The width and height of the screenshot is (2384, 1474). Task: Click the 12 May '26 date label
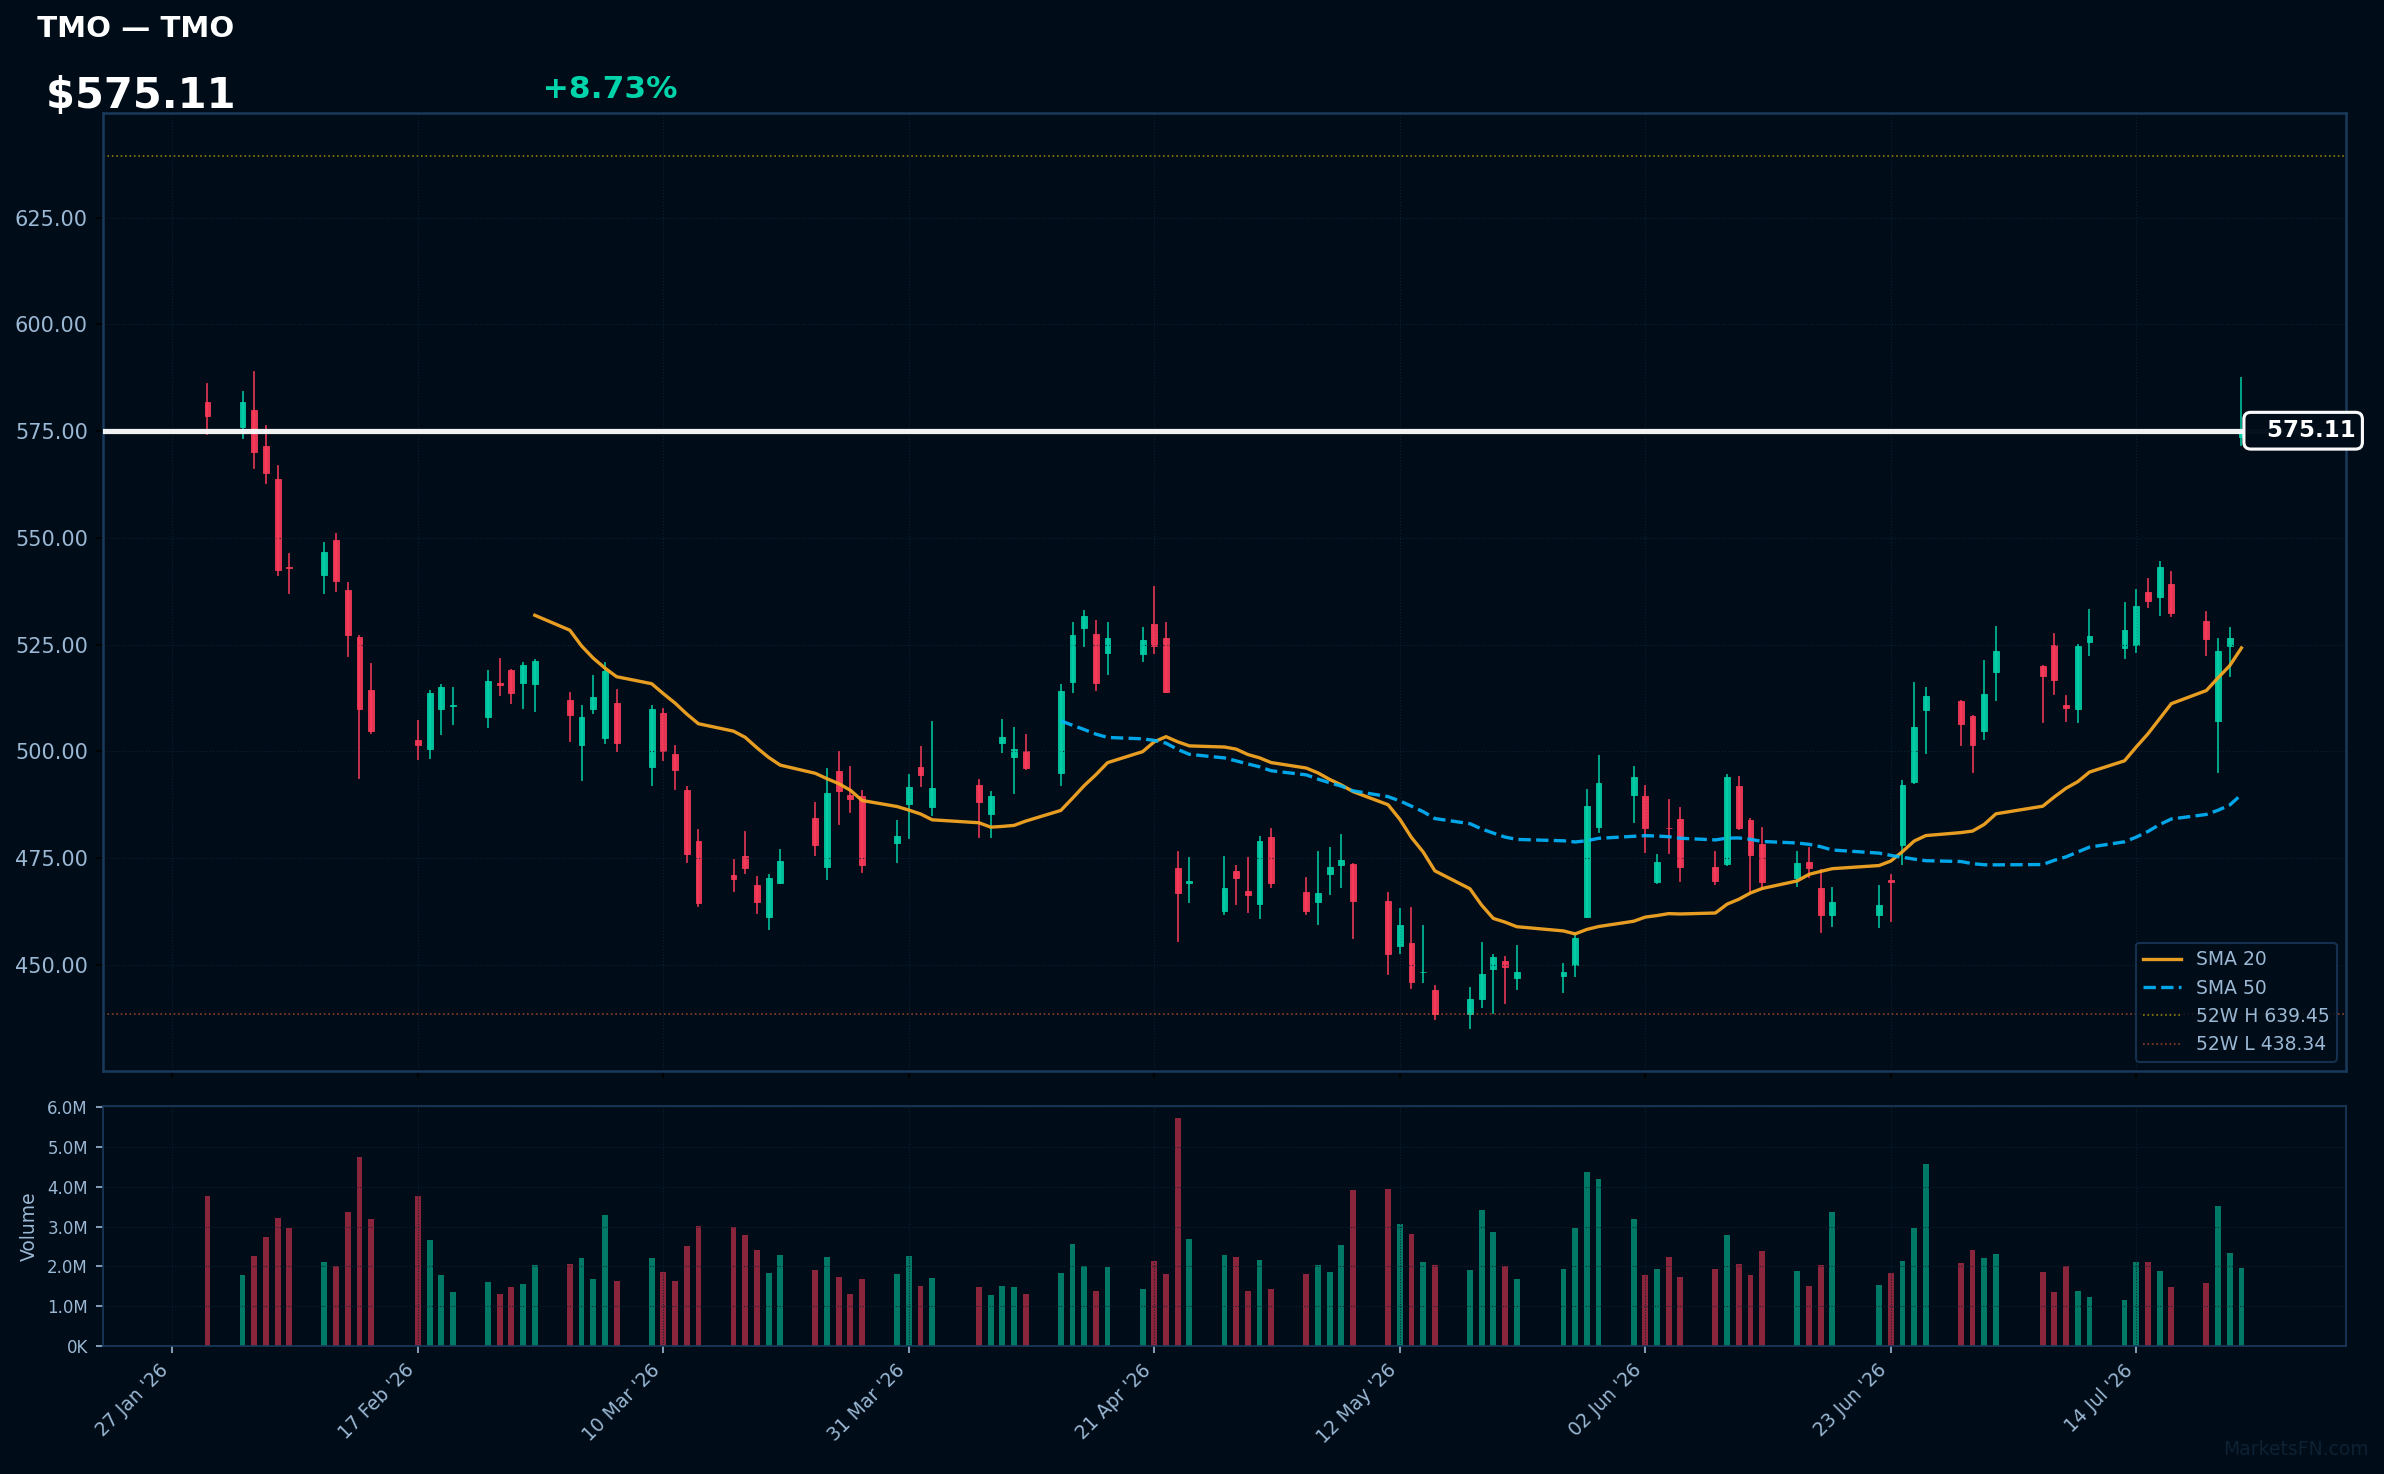(x=1356, y=1402)
